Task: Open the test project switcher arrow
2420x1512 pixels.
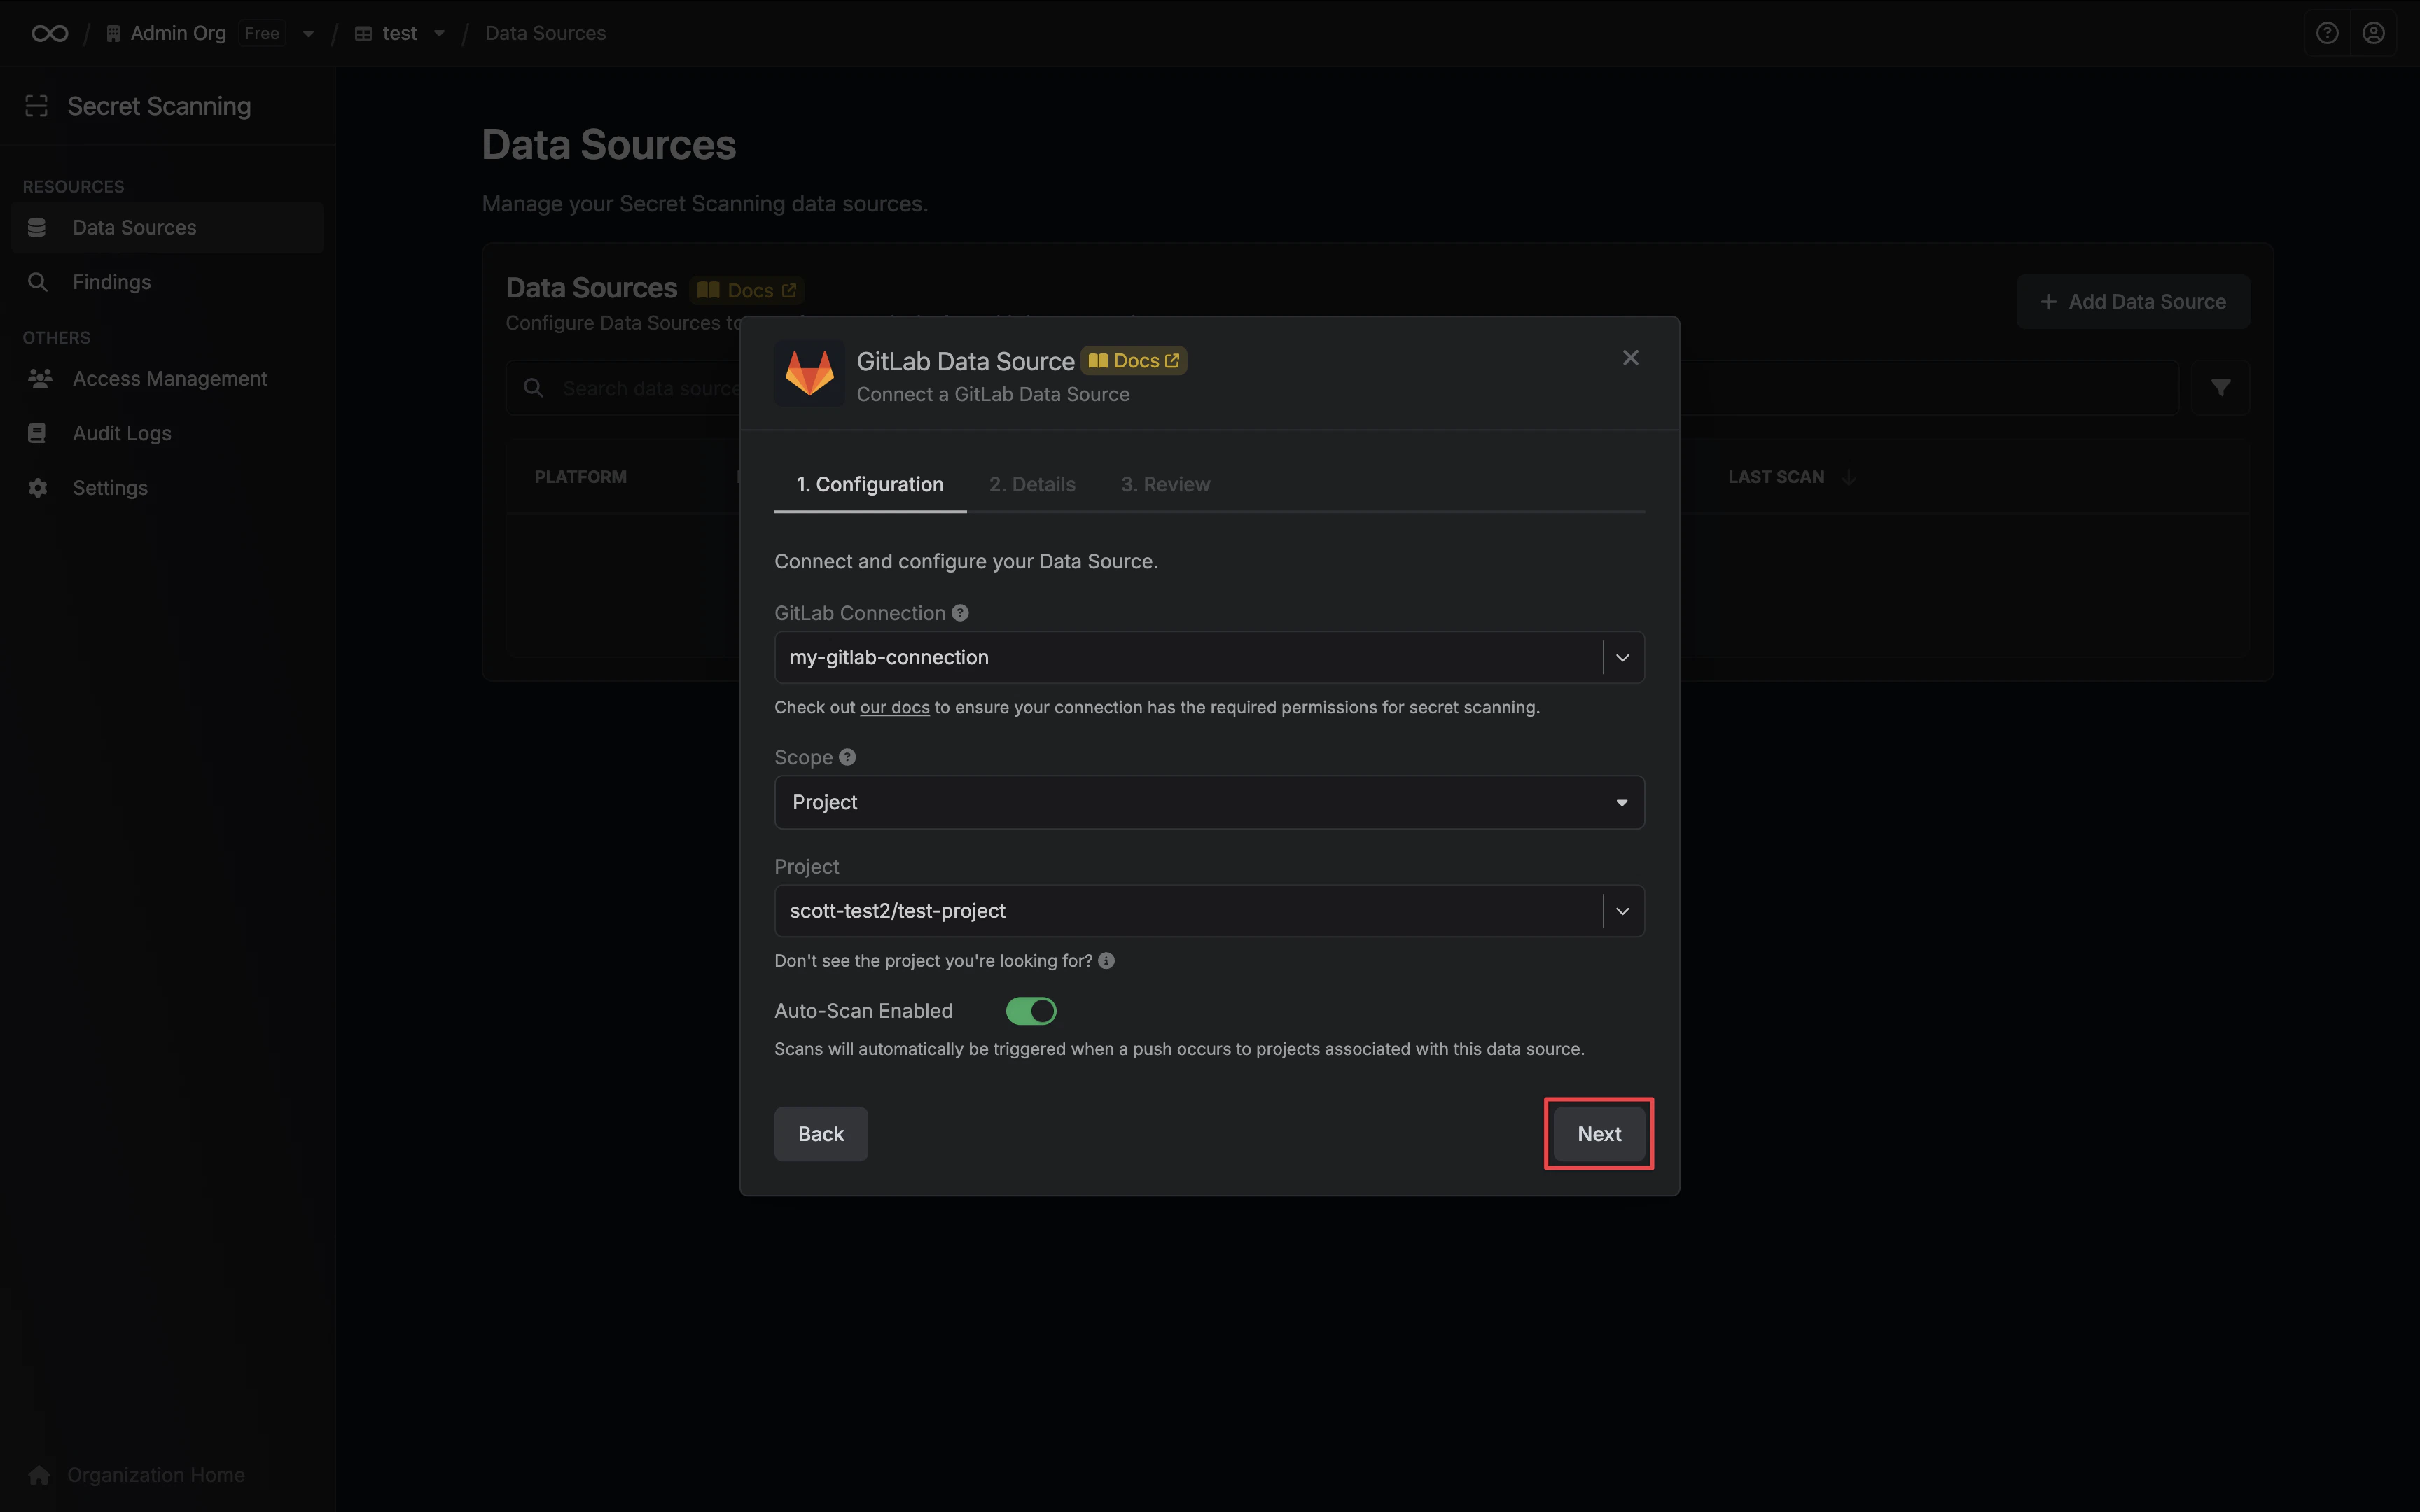Action: 439,34
